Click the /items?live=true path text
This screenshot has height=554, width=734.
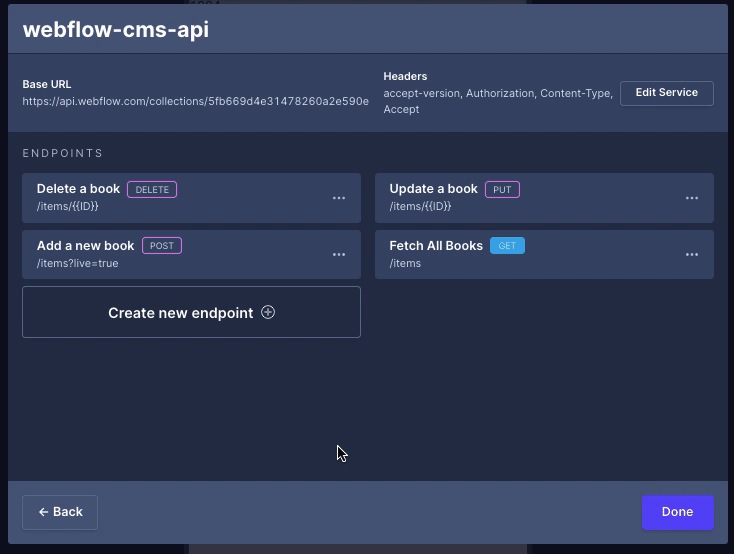(x=78, y=263)
